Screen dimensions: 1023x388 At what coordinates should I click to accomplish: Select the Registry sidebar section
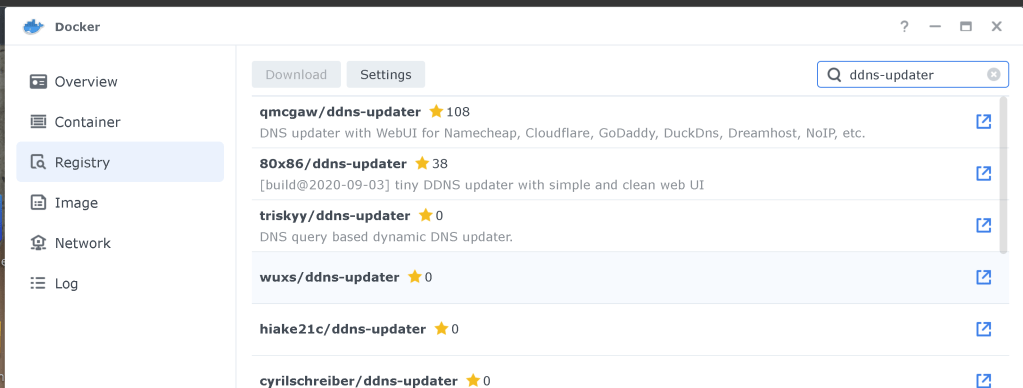click(120, 162)
